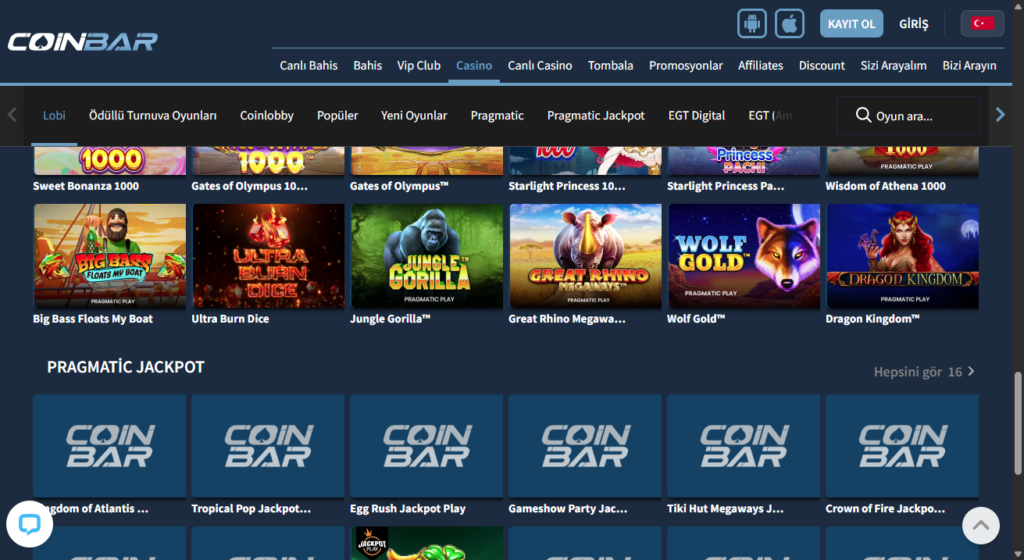Switch to the Pragmatic Jackpot tab
1024x560 pixels.
(x=595, y=116)
